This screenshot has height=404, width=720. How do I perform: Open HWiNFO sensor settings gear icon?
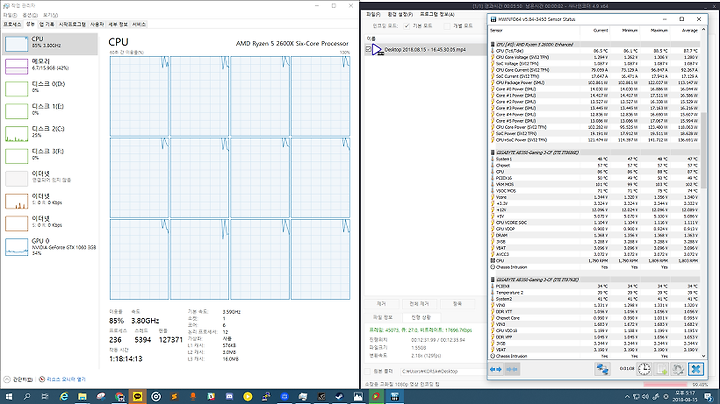[x=678, y=369]
